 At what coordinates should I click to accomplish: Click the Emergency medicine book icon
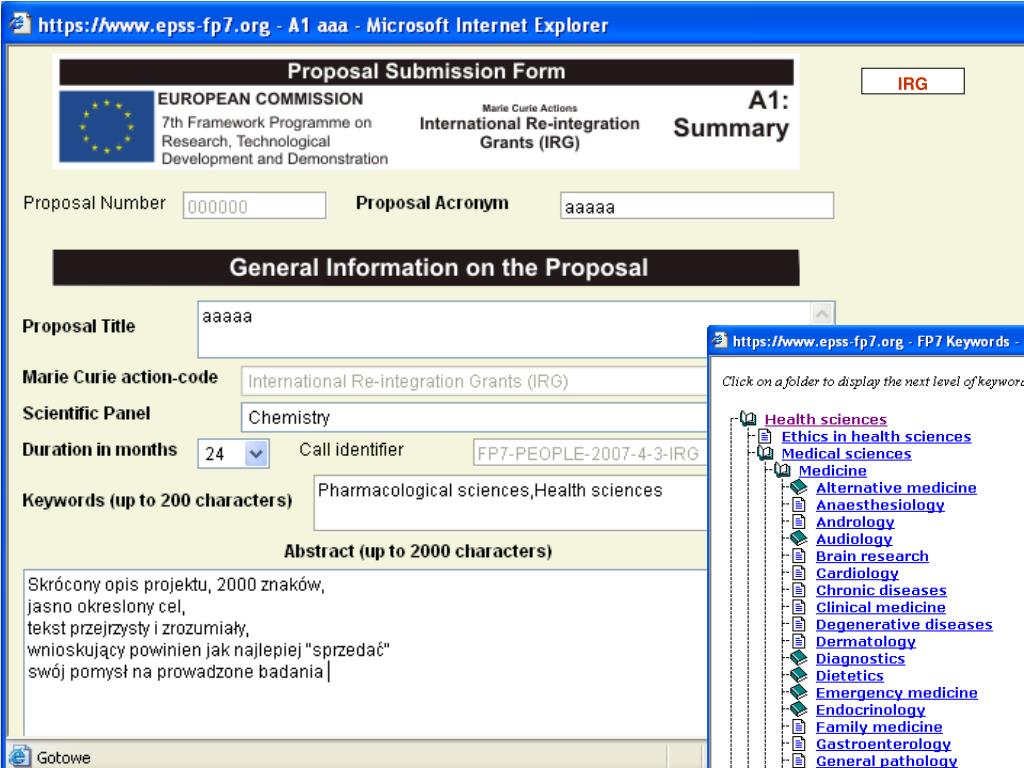click(799, 692)
